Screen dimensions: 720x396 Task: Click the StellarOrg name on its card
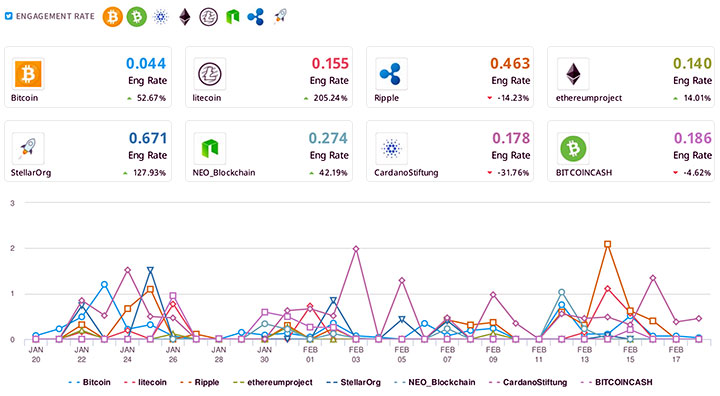(31, 173)
